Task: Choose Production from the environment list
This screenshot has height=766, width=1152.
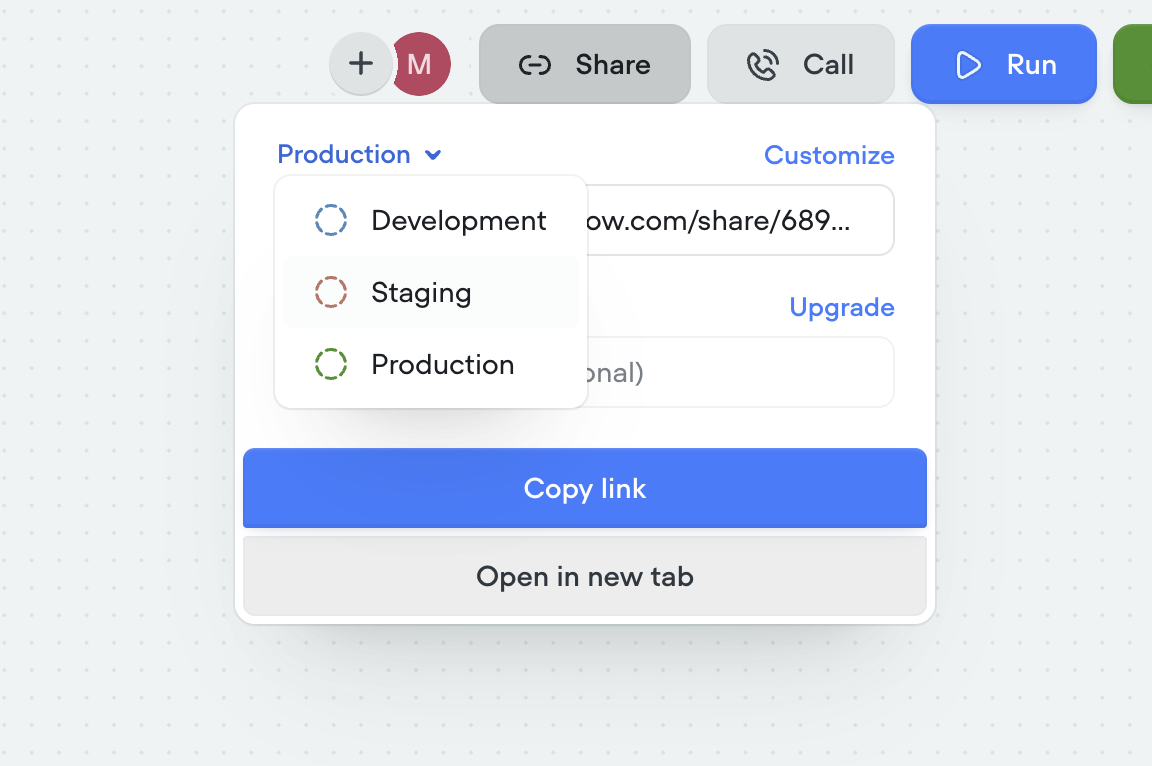Action: click(x=442, y=364)
